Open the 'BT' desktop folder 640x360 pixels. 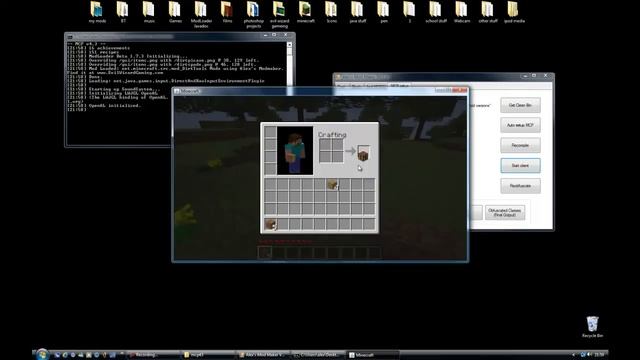pyautogui.click(x=123, y=12)
